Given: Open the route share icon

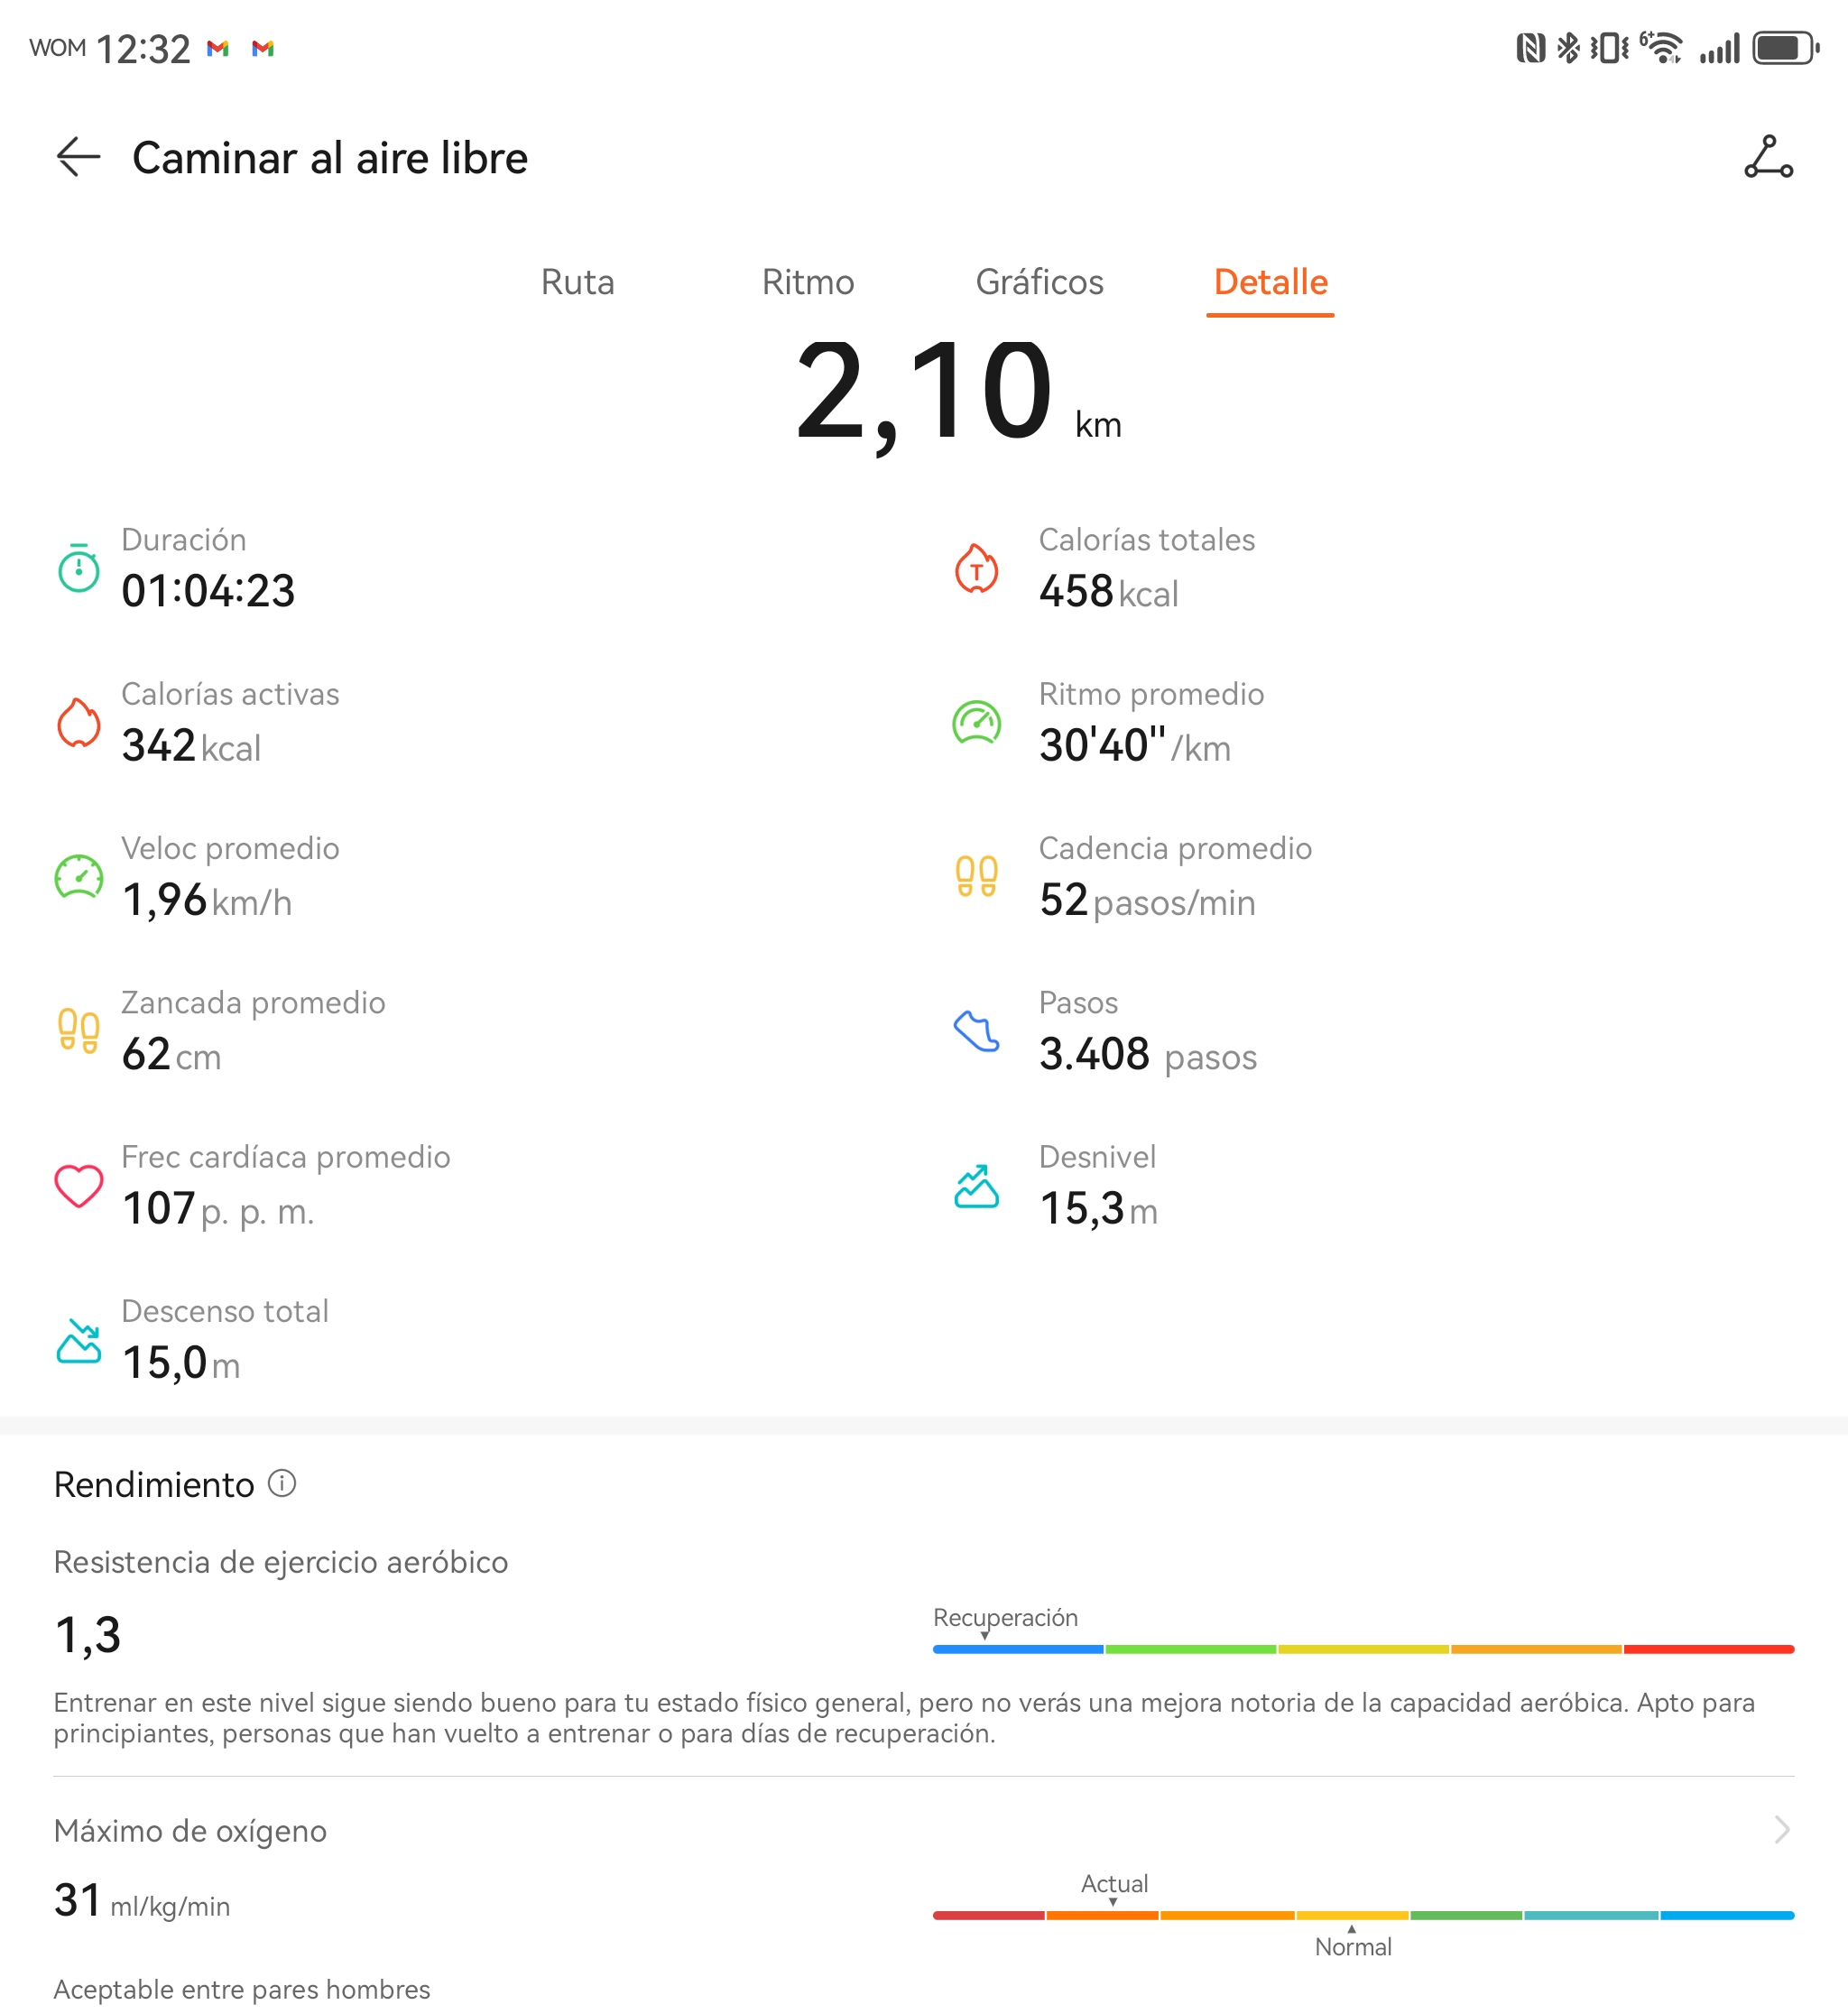Looking at the screenshot, I should 1767,157.
